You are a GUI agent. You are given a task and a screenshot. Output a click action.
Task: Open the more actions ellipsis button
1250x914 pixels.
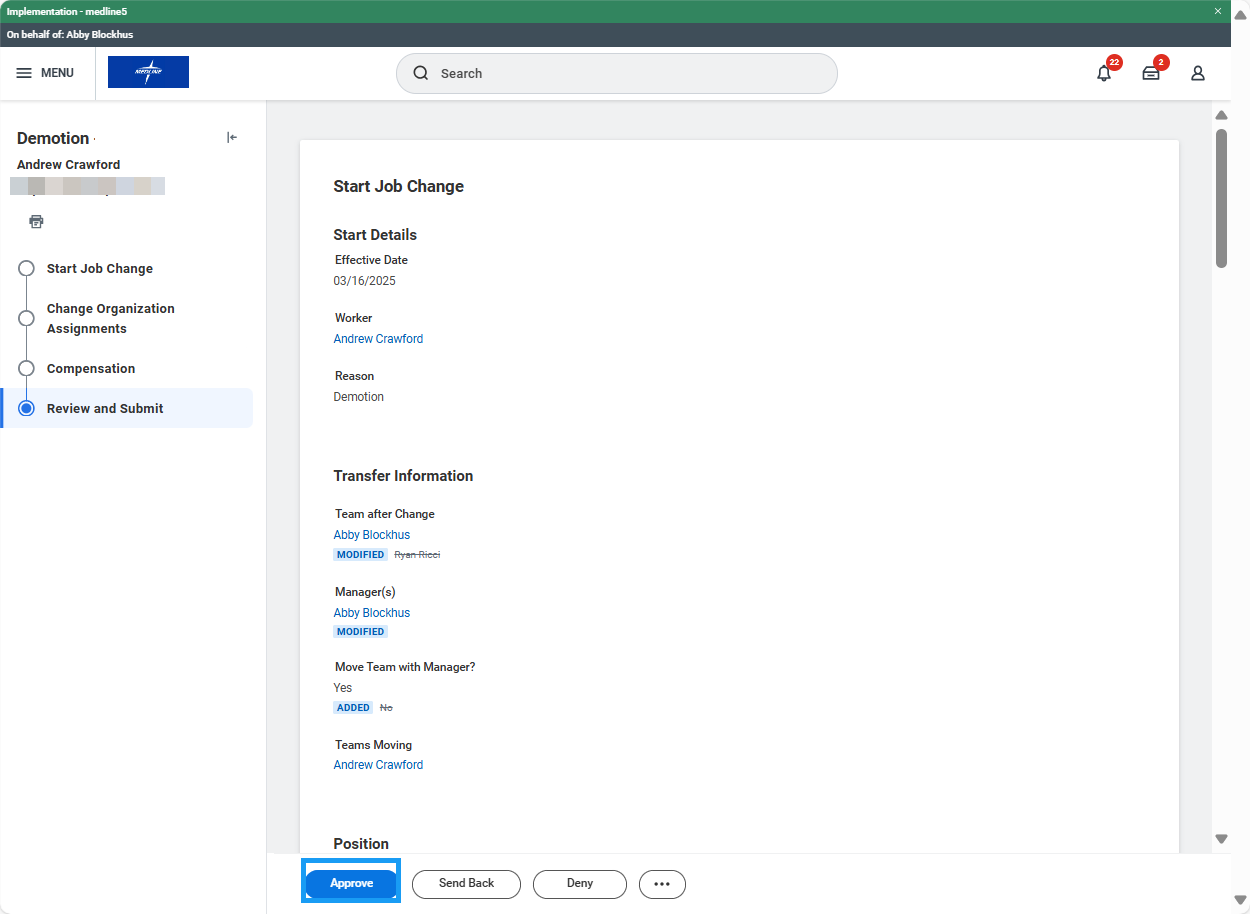pos(662,884)
